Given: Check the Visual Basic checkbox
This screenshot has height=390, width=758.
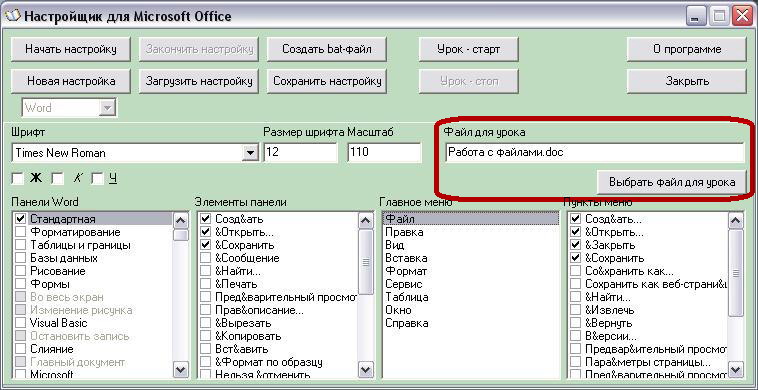Looking at the screenshot, I should pos(20,323).
